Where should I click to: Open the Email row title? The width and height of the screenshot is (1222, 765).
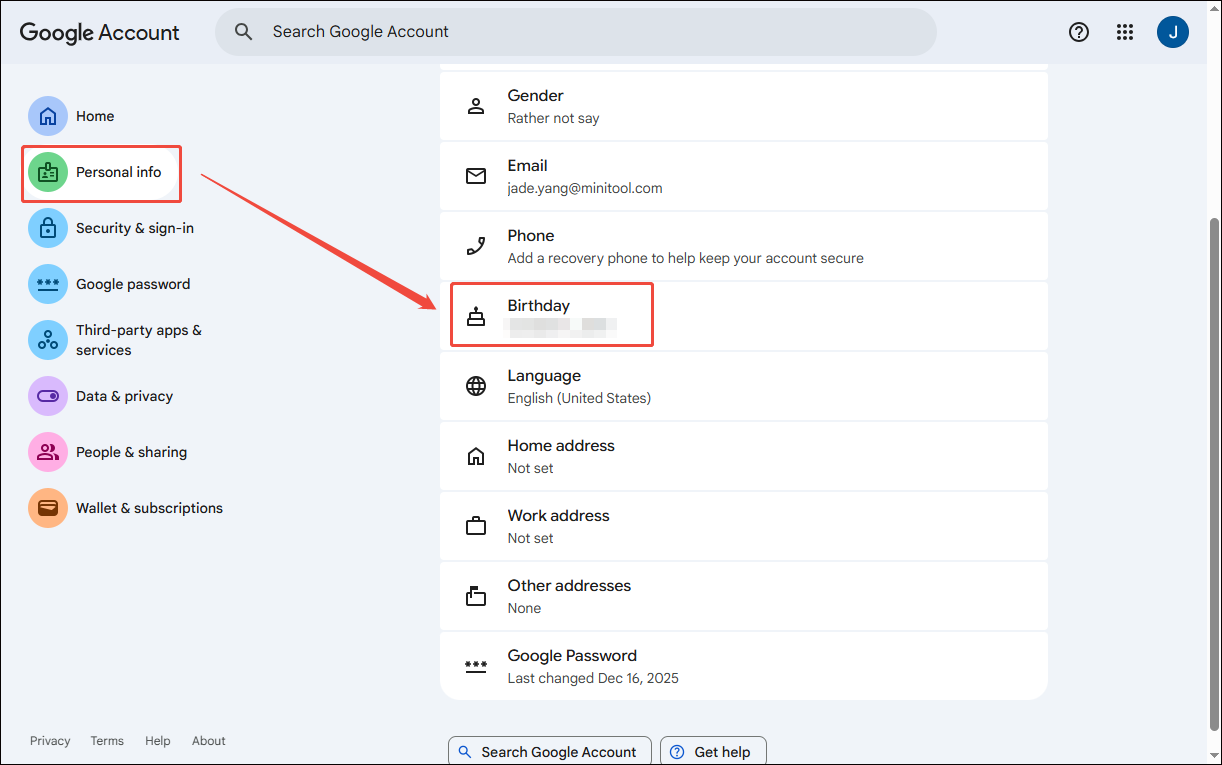(527, 166)
